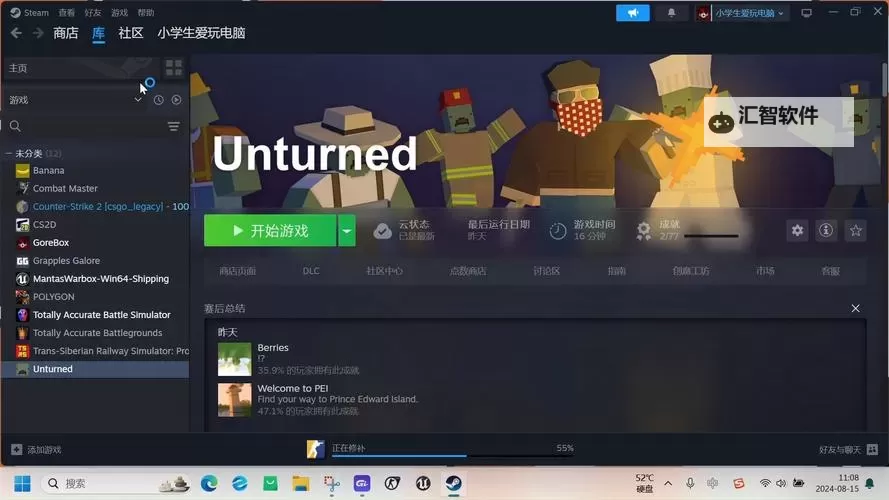The width and height of the screenshot is (889, 500).
Task: Open the 查看 menu
Action: tap(66, 12)
